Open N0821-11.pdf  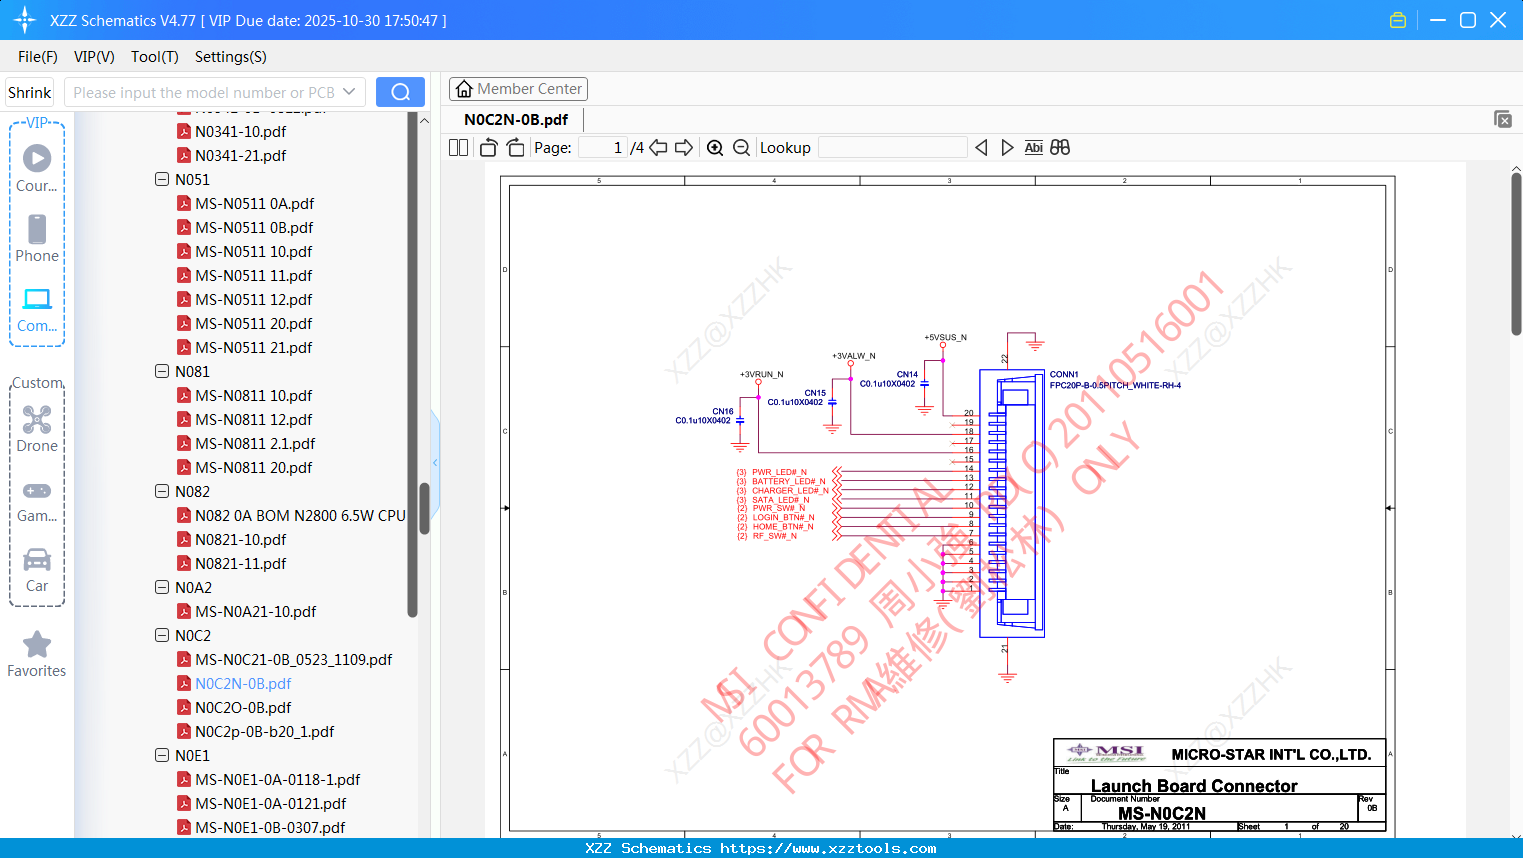[240, 564]
